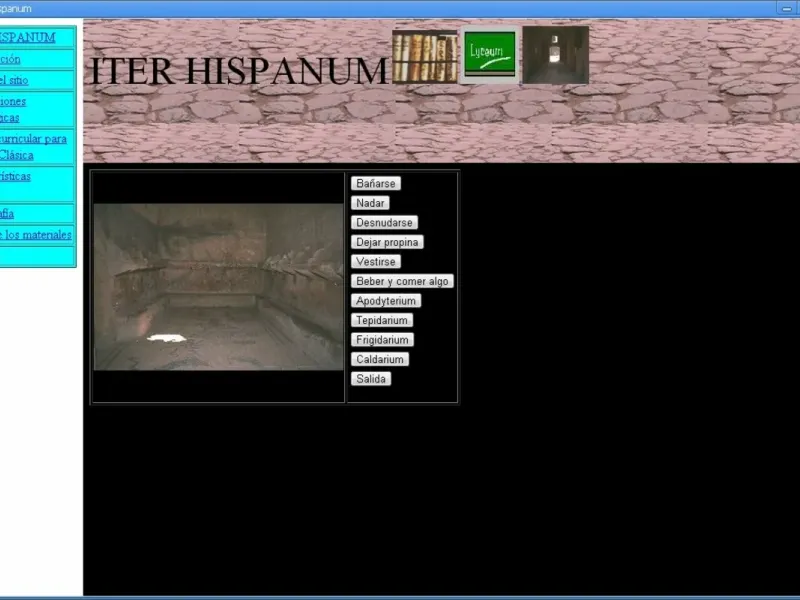Select Beber y comer algo
The image size is (800, 600).
tap(402, 281)
